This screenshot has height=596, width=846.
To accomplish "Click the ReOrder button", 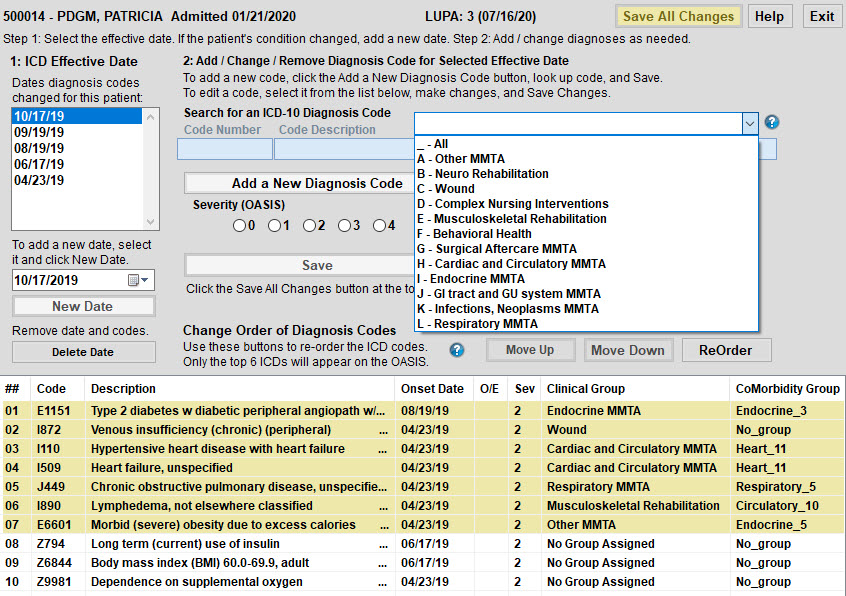I will pyautogui.click(x=726, y=350).
